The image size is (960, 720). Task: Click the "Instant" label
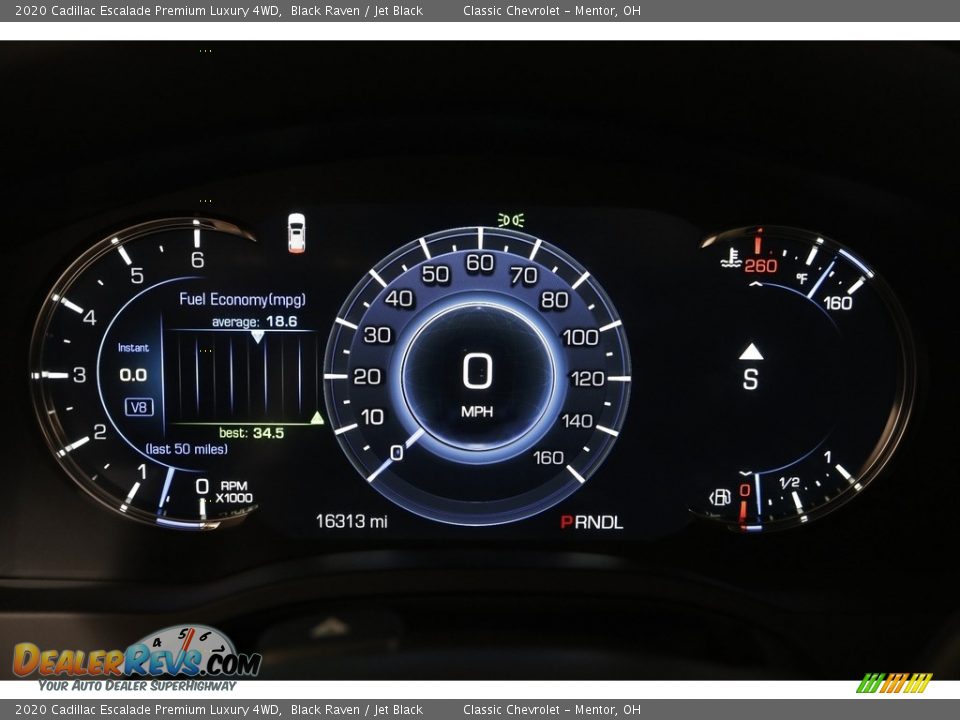tap(133, 348)
